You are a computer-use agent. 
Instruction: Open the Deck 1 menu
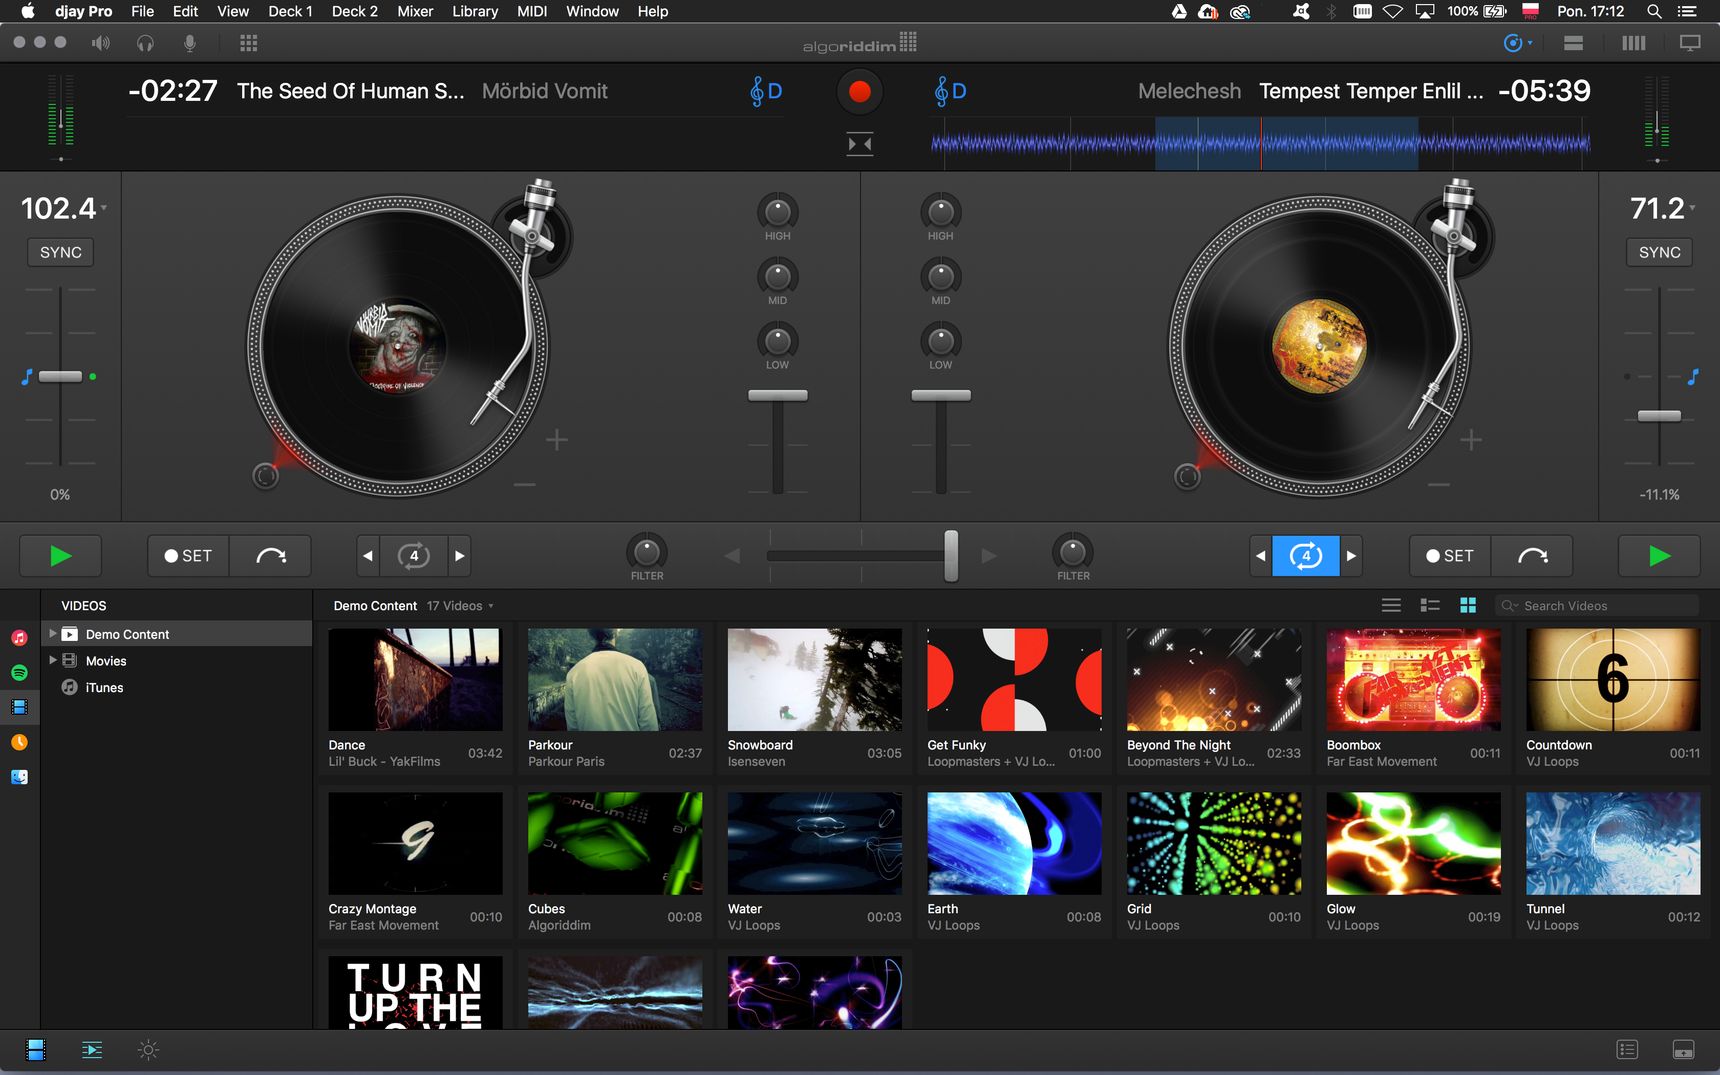[290, 11]
